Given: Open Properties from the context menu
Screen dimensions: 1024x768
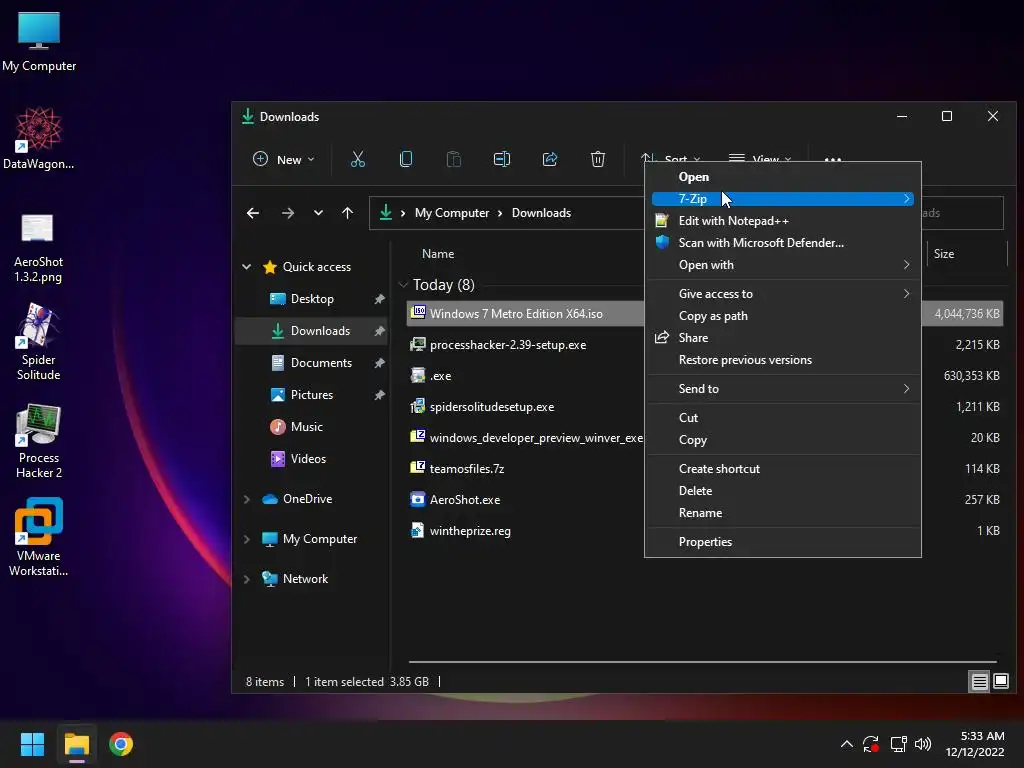Looking at the screenshot, I should [x=782, y=542].
